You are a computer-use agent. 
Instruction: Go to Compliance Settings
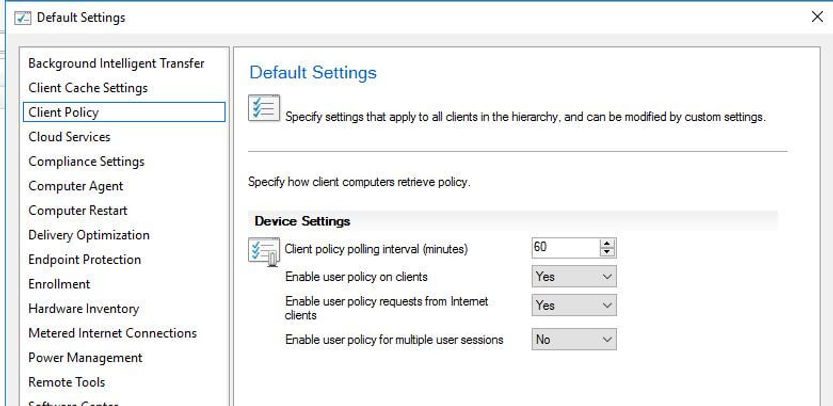(x=86, y=161)
